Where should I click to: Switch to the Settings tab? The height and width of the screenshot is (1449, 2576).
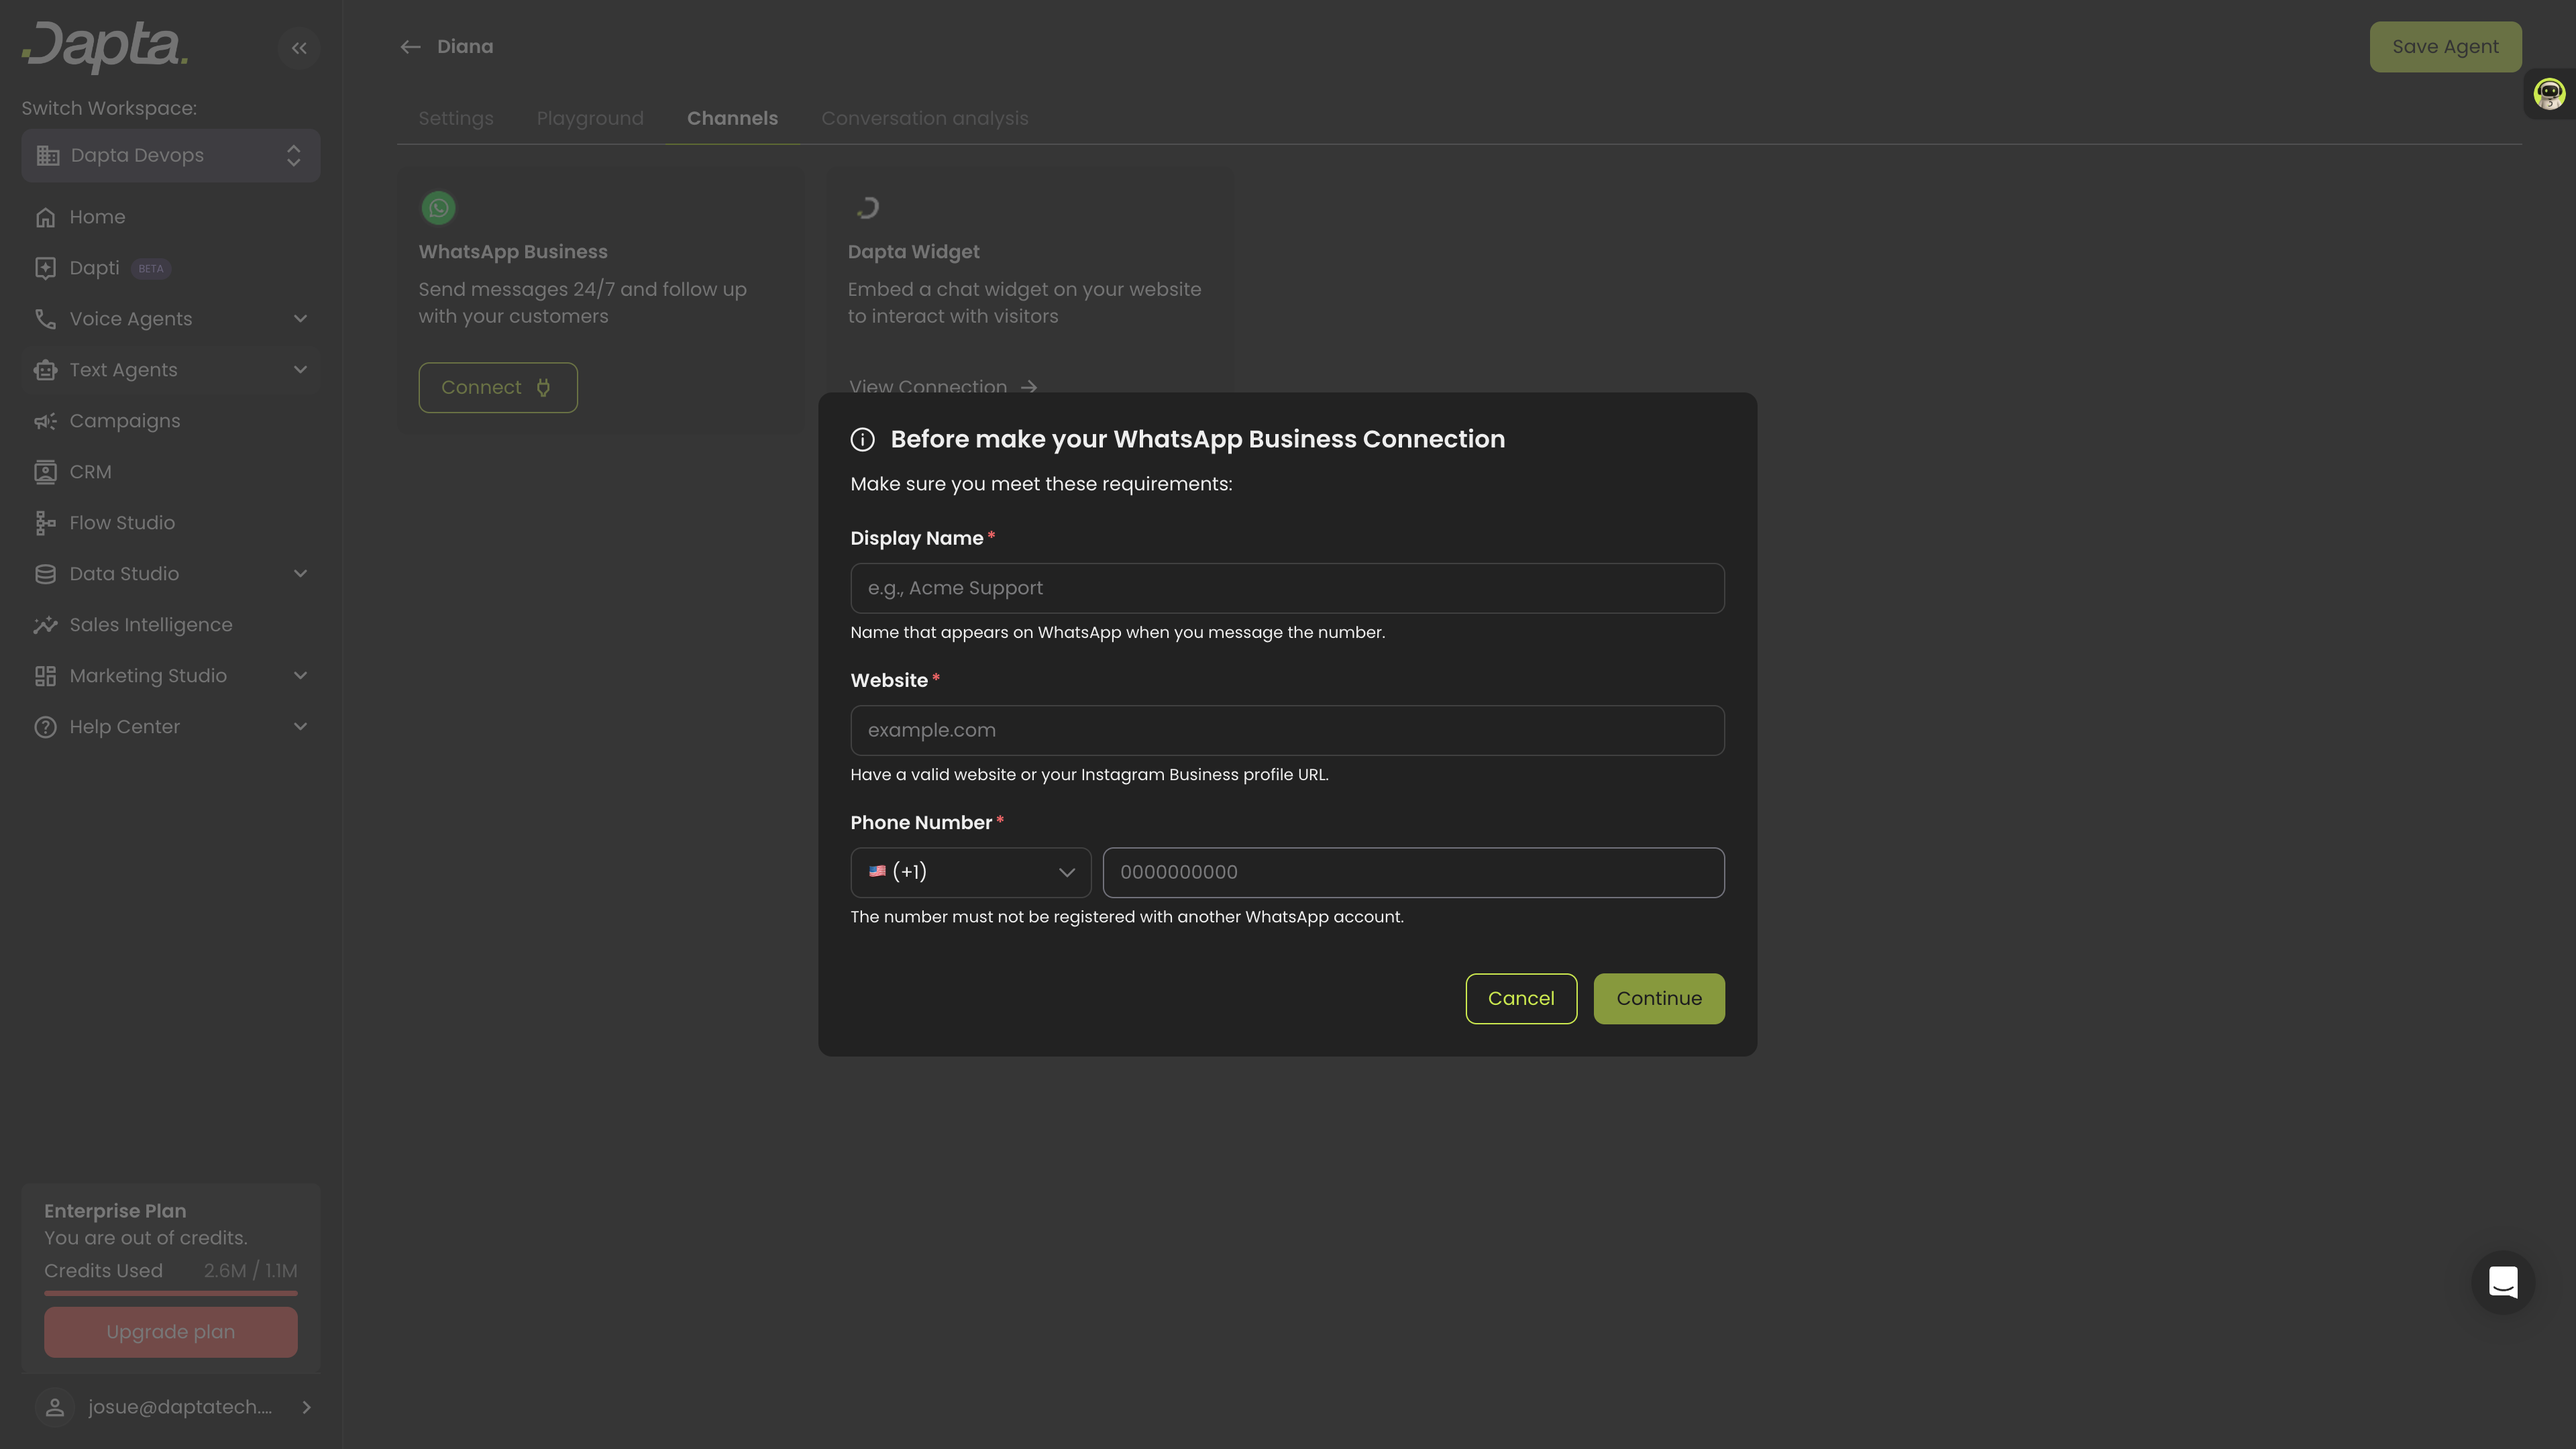point(456,118)
